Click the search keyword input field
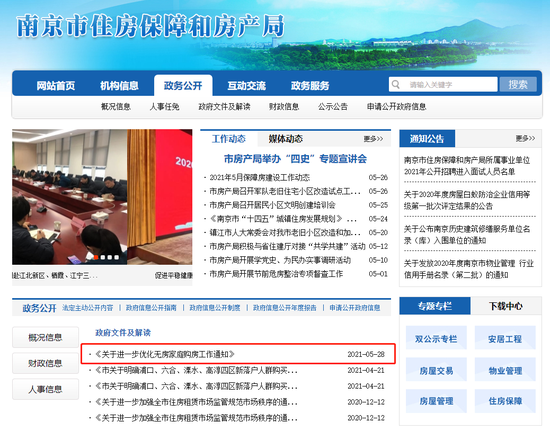Screen dimensions: 550x431 (443, 85)
